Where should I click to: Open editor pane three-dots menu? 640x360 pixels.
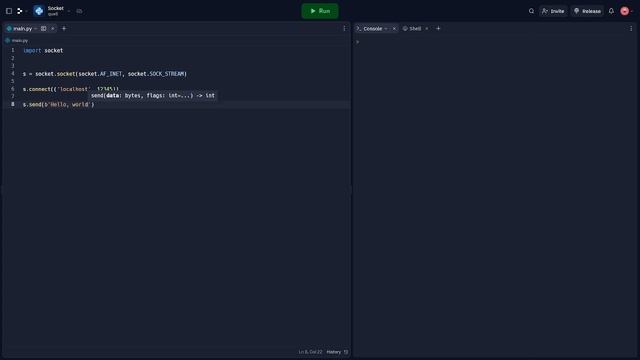pyautogui.click(x=344, y=29)
